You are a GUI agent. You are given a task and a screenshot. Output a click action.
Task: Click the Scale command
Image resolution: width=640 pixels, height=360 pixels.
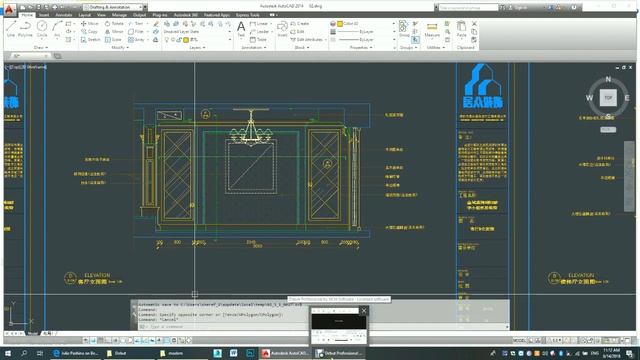113,40
